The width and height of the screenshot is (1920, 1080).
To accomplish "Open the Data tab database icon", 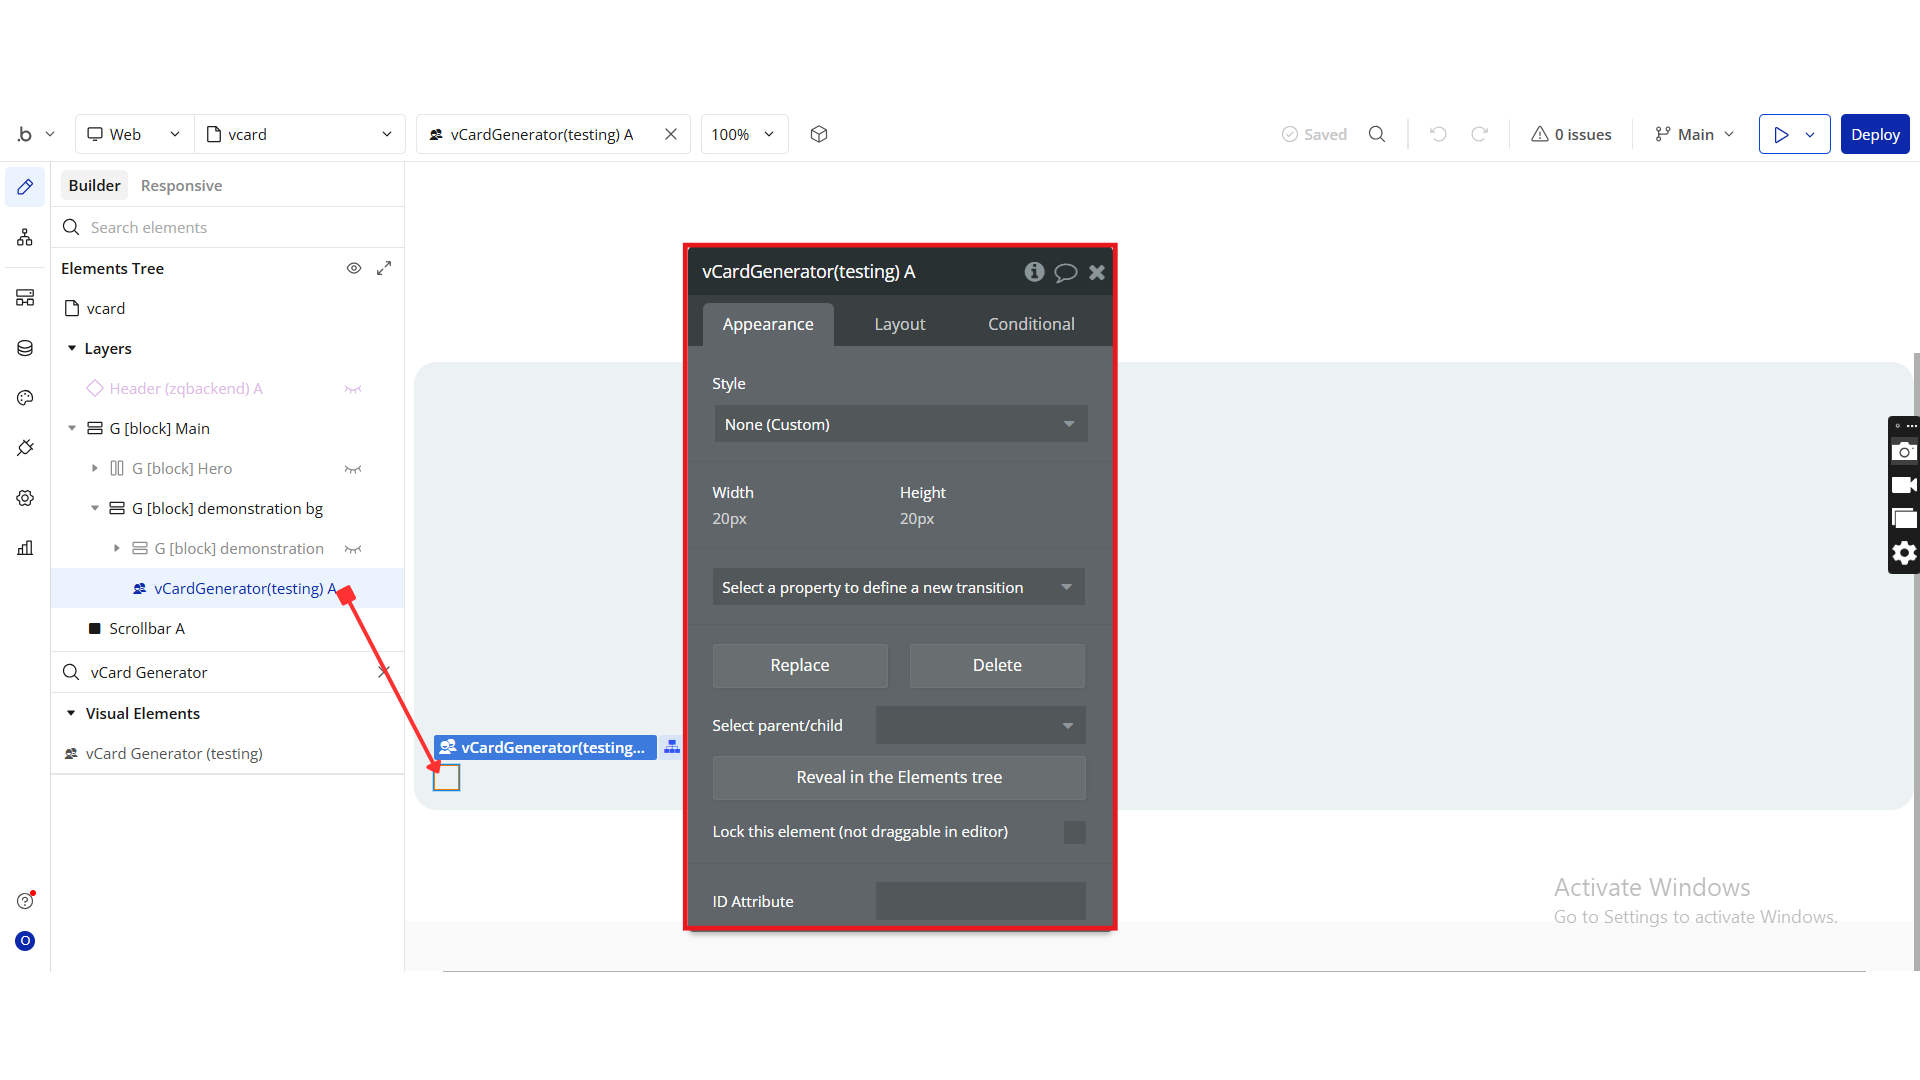I will click(25, 348).
